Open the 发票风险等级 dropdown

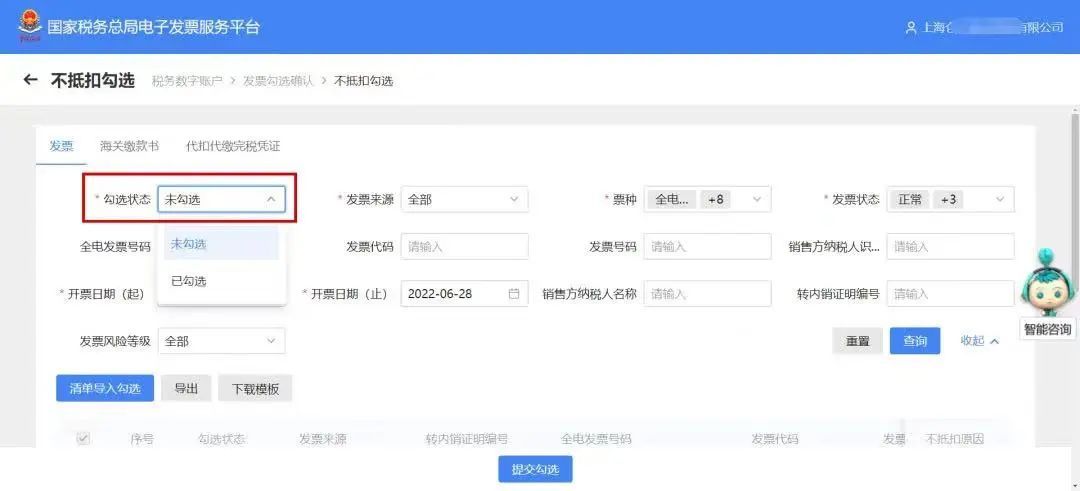[x=221, y=341]
